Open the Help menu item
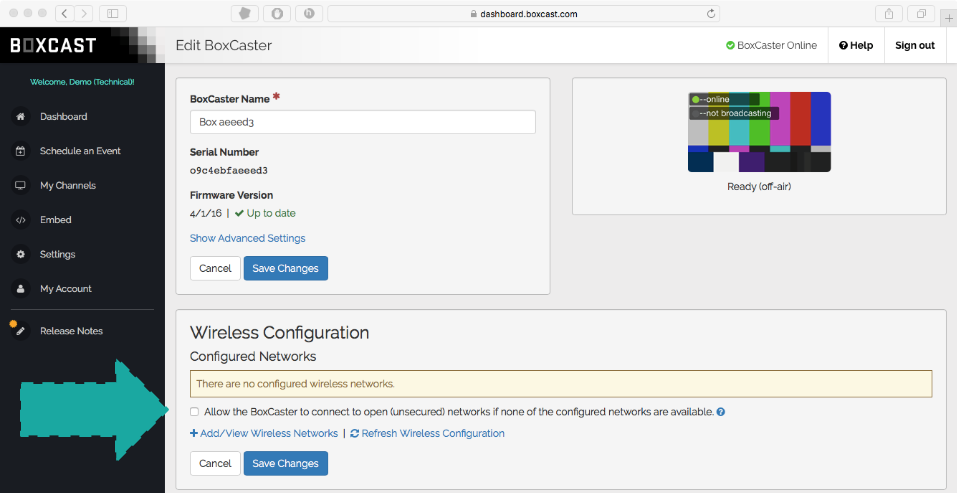Viewport: 957px width, 493px height. click(856, 45)
